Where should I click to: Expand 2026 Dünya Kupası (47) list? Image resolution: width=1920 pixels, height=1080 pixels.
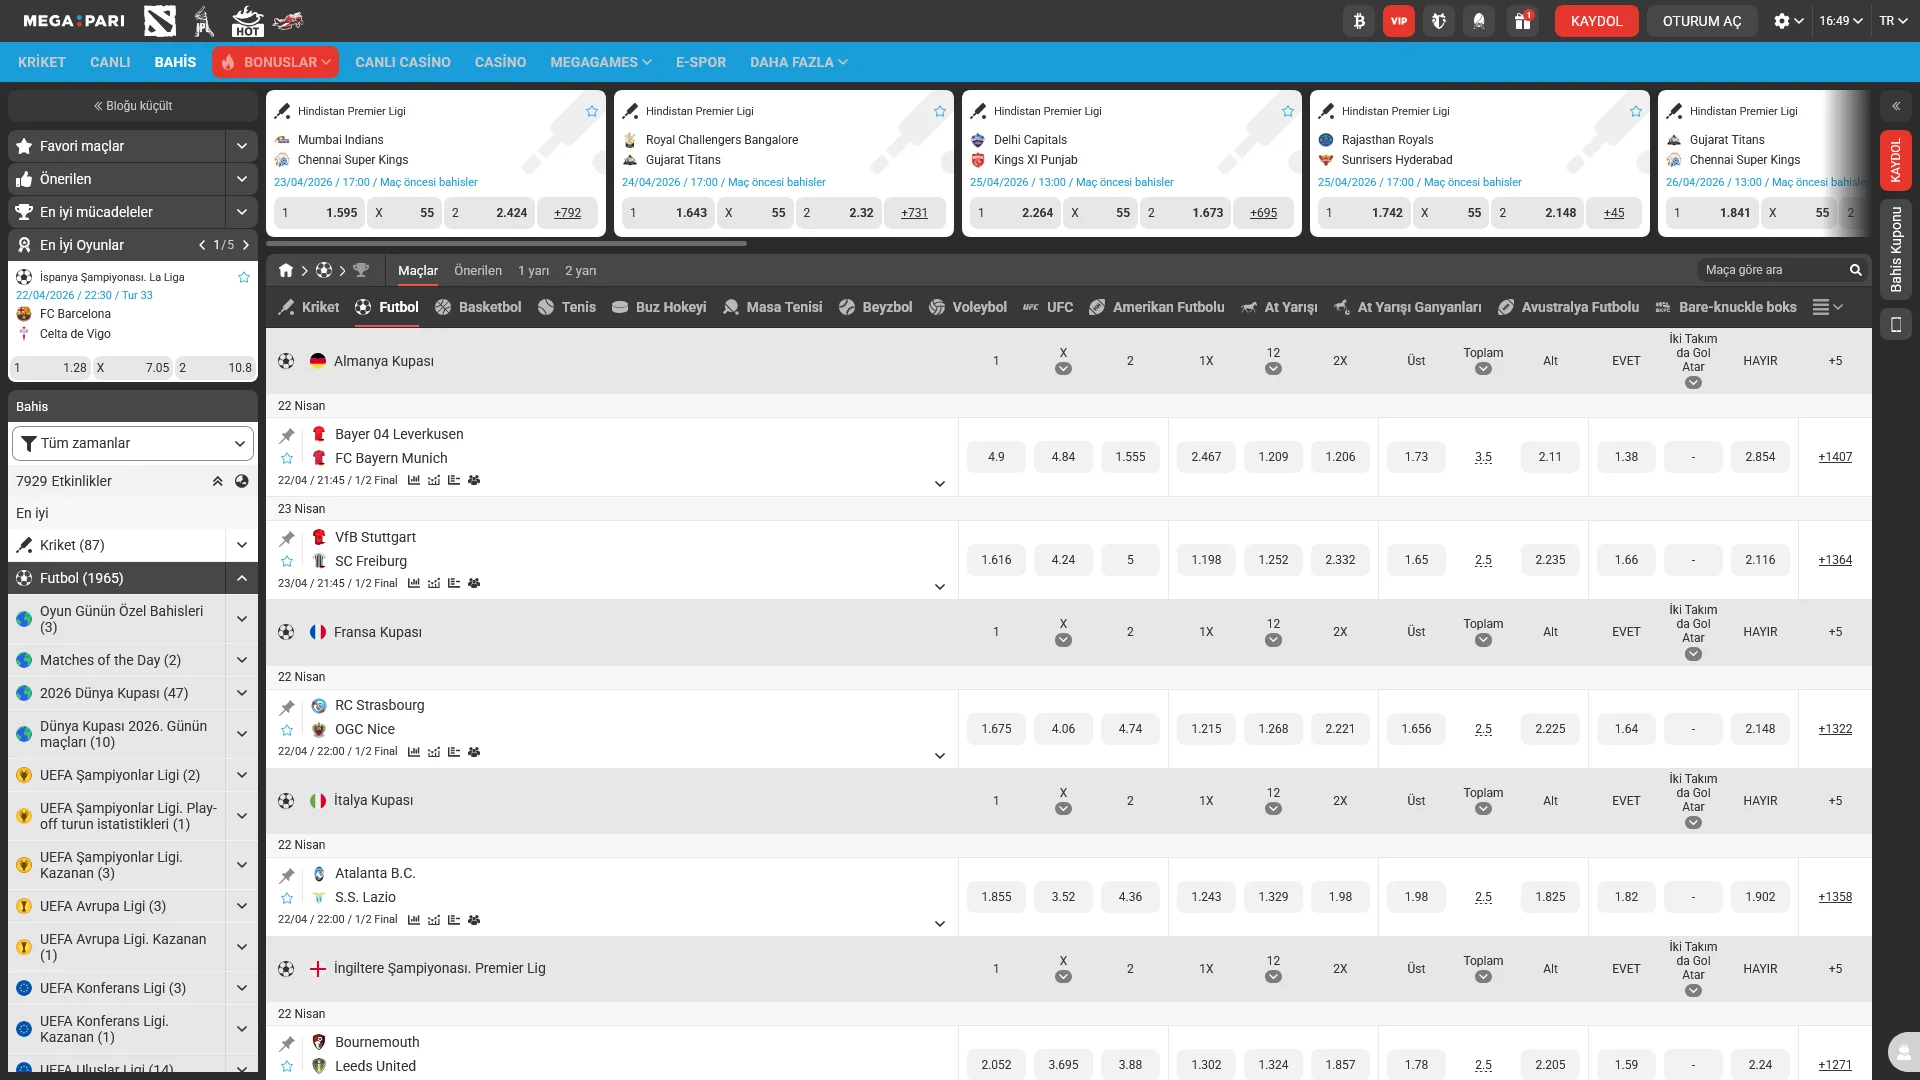(x=242, y=693)
